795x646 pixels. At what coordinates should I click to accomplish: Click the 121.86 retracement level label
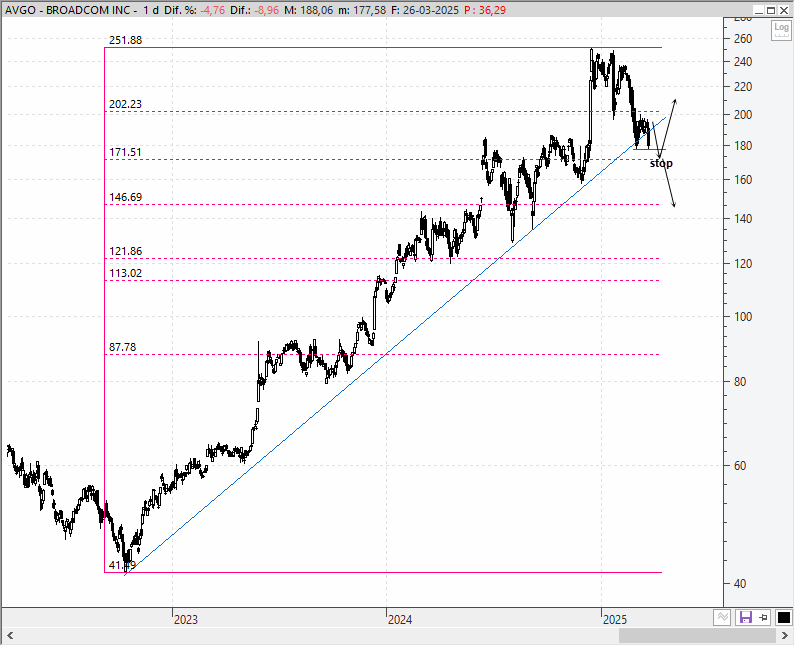tap(125, 251)
